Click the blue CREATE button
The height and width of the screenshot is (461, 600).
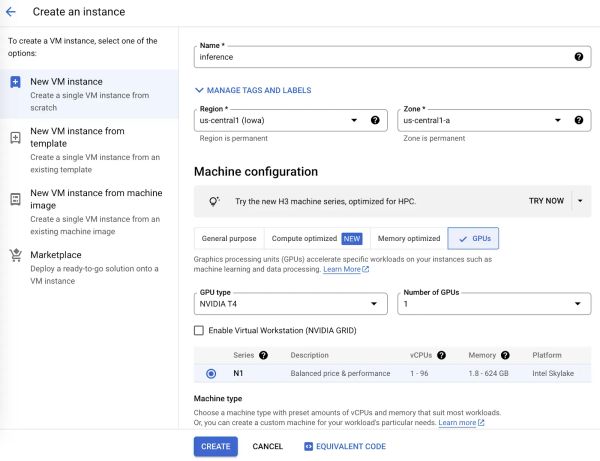(215, 446)
